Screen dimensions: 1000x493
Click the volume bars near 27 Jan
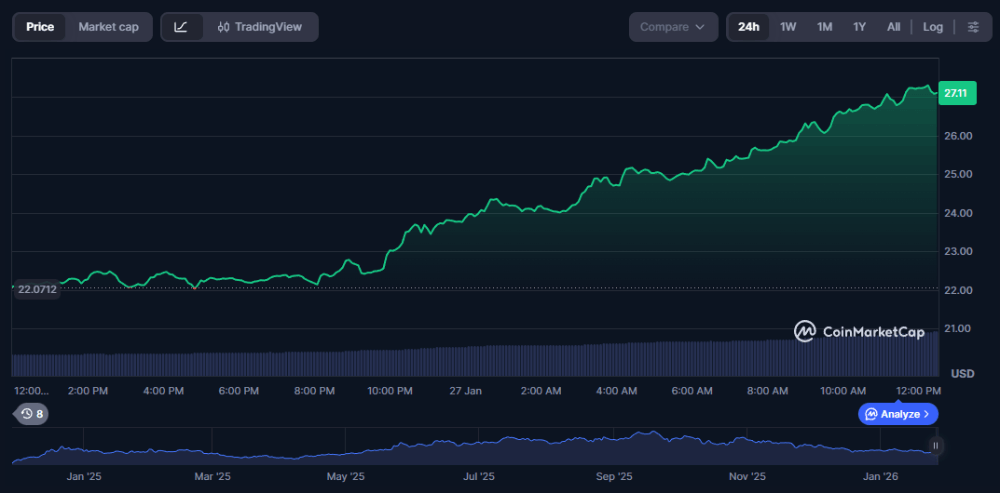[x=465, y=362]
